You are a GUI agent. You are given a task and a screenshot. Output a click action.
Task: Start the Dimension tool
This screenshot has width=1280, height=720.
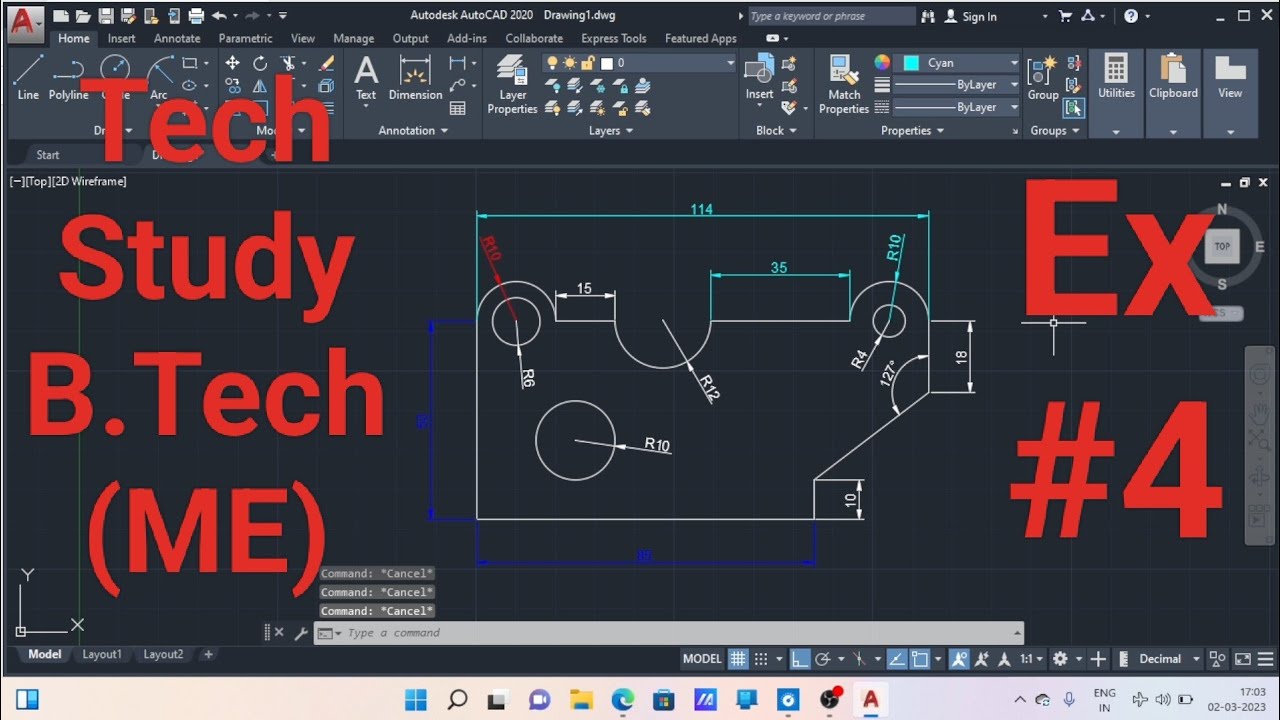point(415,78)
